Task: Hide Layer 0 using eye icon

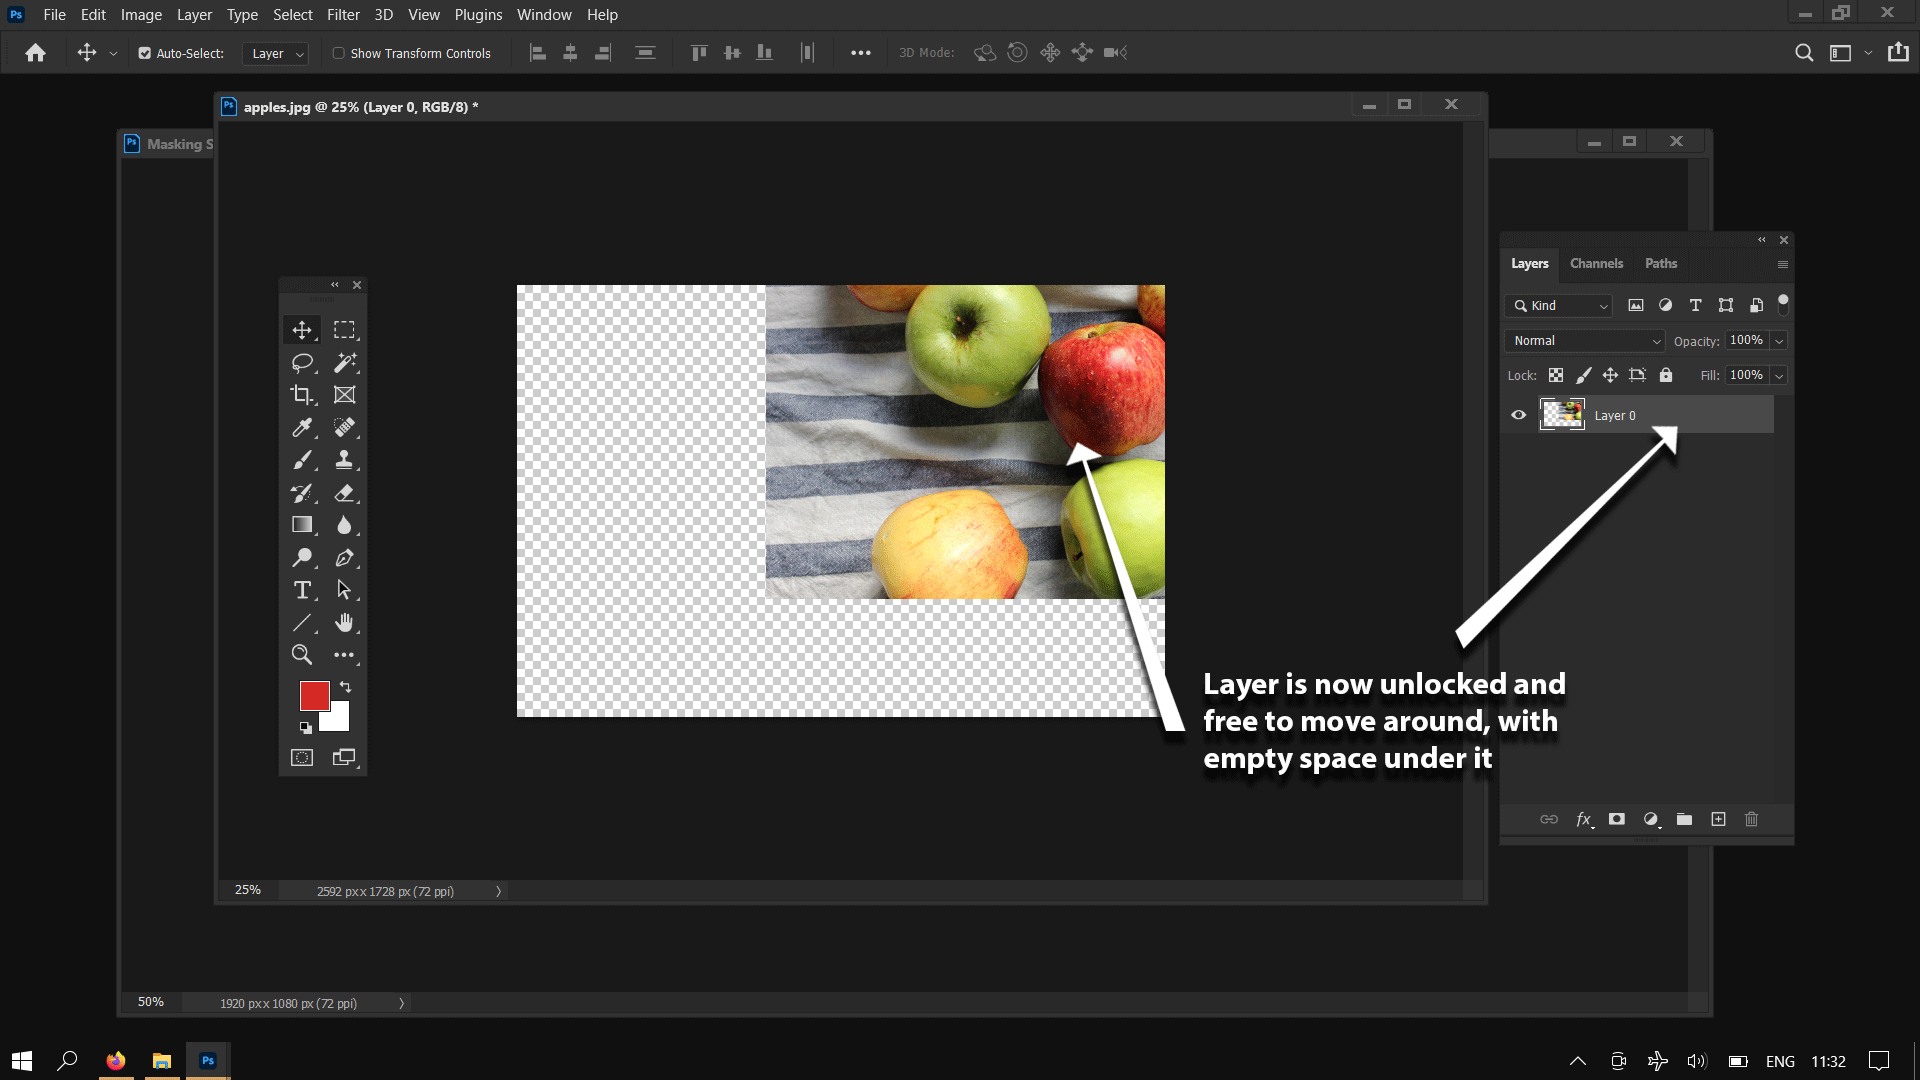Action: tap(1518, 415)
